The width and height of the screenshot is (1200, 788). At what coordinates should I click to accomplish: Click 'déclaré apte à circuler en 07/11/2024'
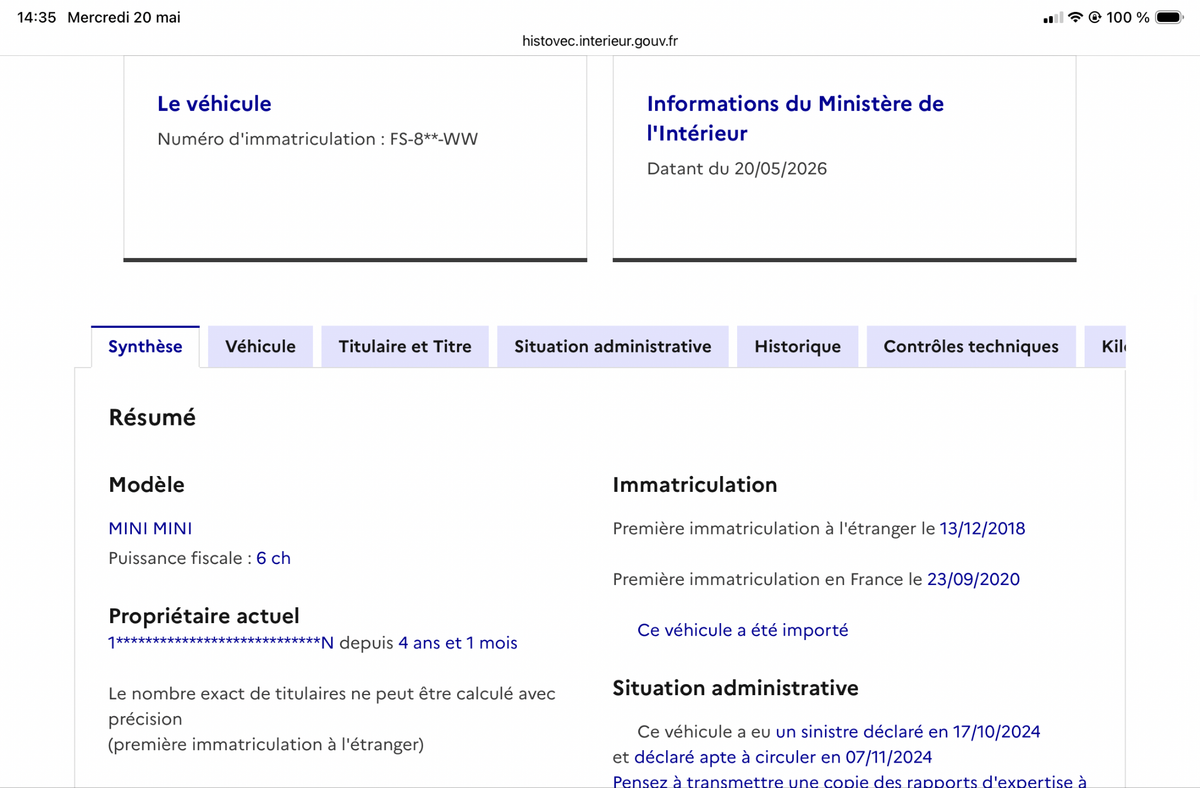pyautogui.click(x=783, y=757)
